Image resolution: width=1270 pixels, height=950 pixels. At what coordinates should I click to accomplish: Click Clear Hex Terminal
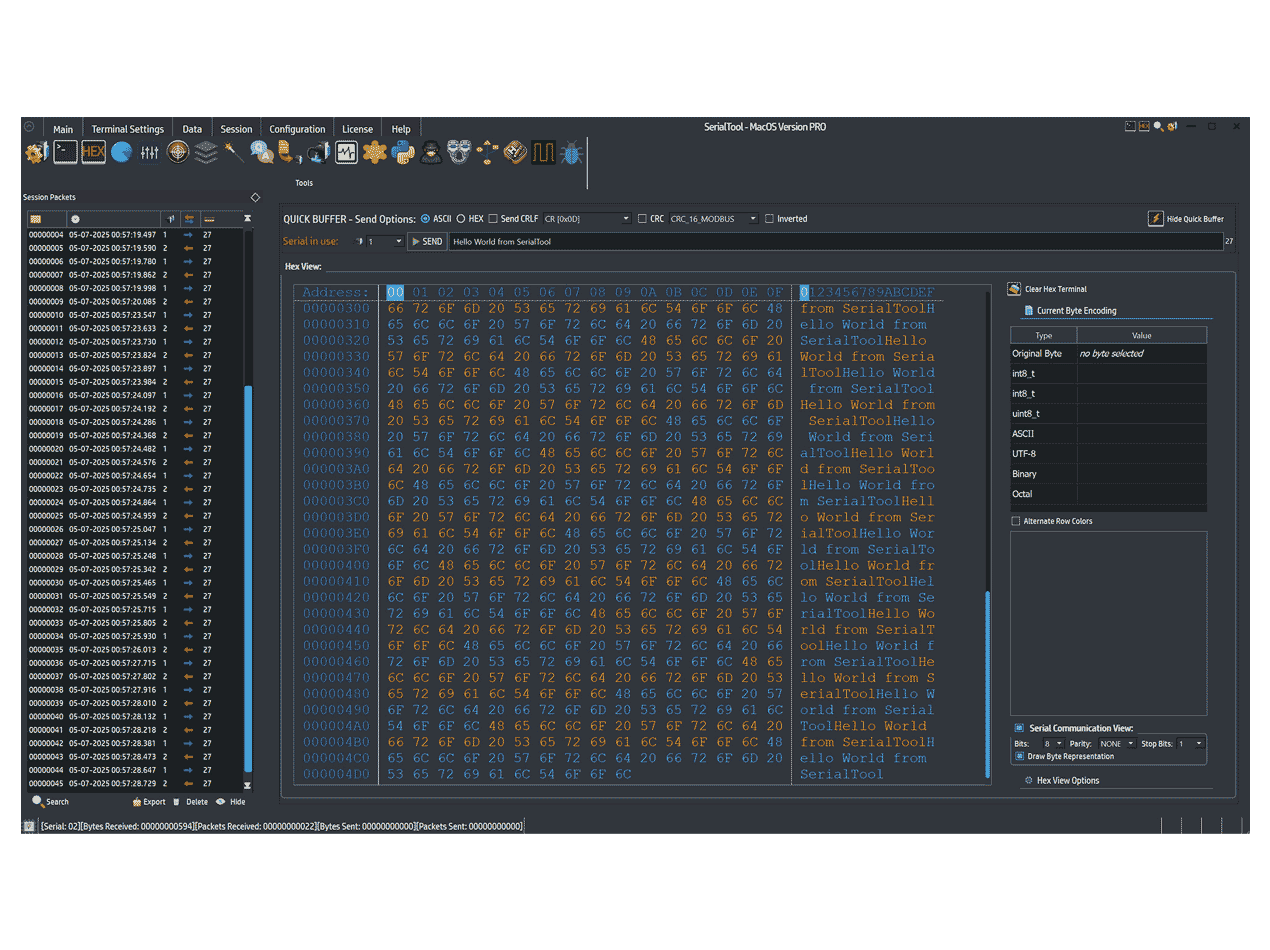1047,289
